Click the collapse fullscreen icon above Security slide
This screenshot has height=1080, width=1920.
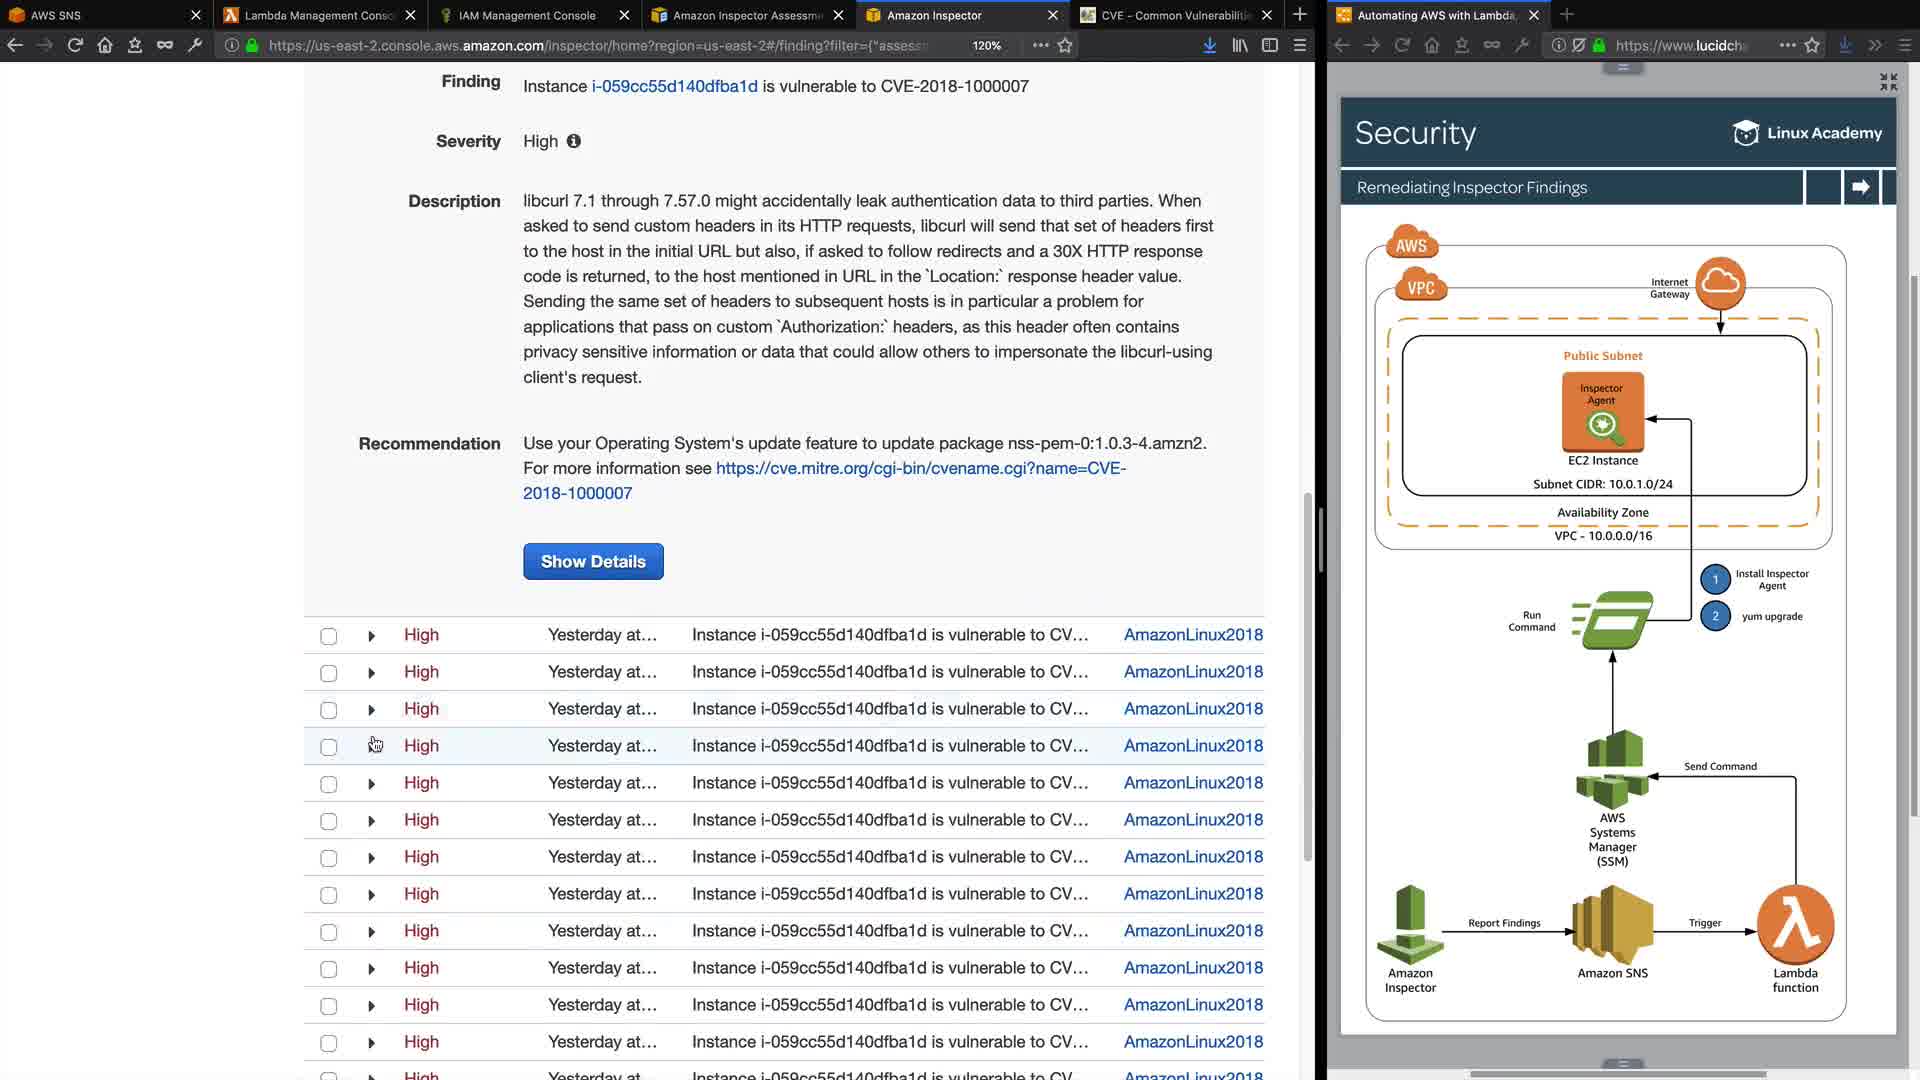click(1888, 82)
